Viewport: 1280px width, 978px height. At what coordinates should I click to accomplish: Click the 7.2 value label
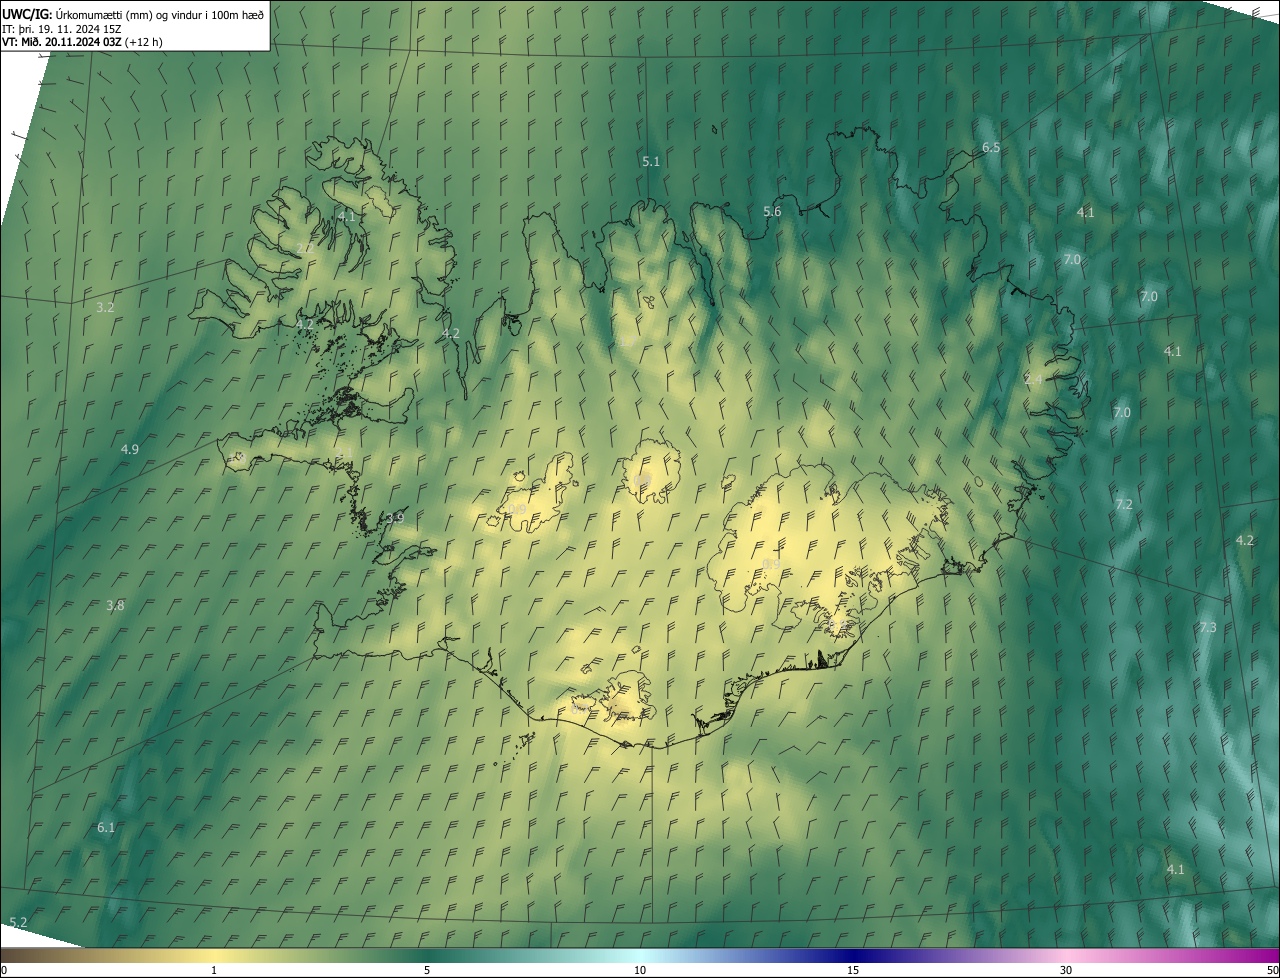1124,504
